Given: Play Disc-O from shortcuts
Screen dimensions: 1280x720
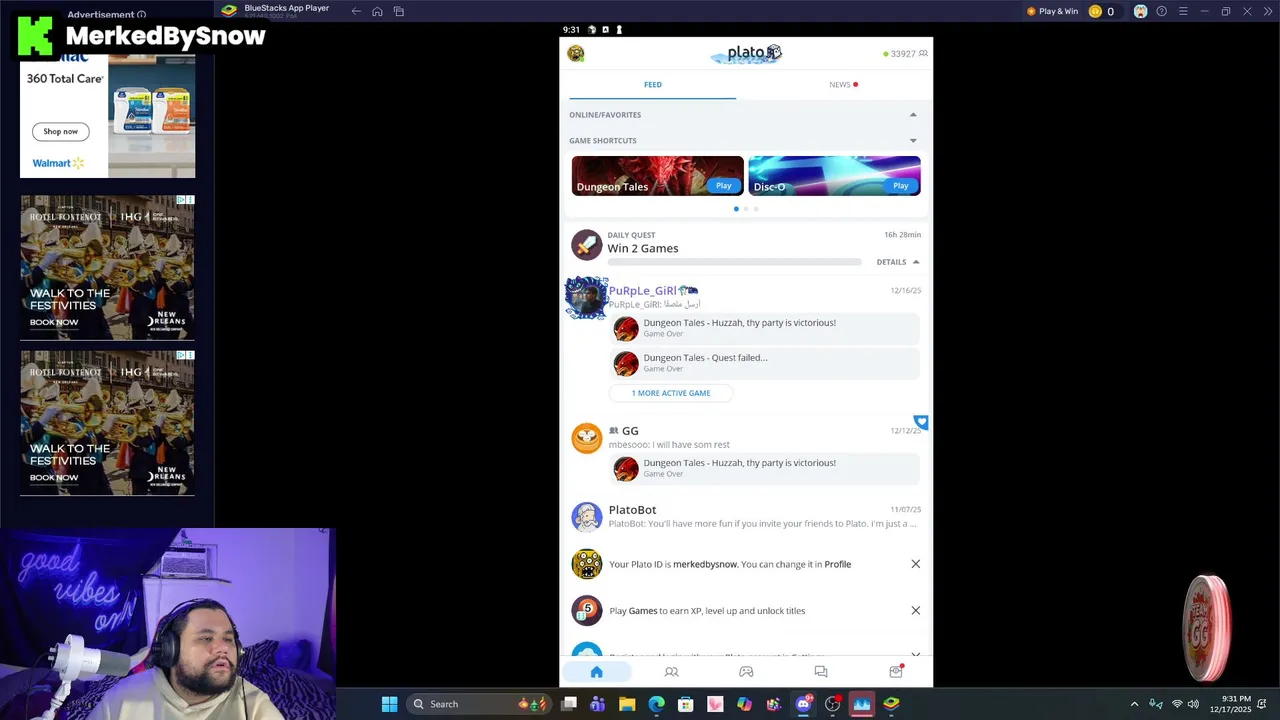Looking at the screenshot, I should 900,186.
